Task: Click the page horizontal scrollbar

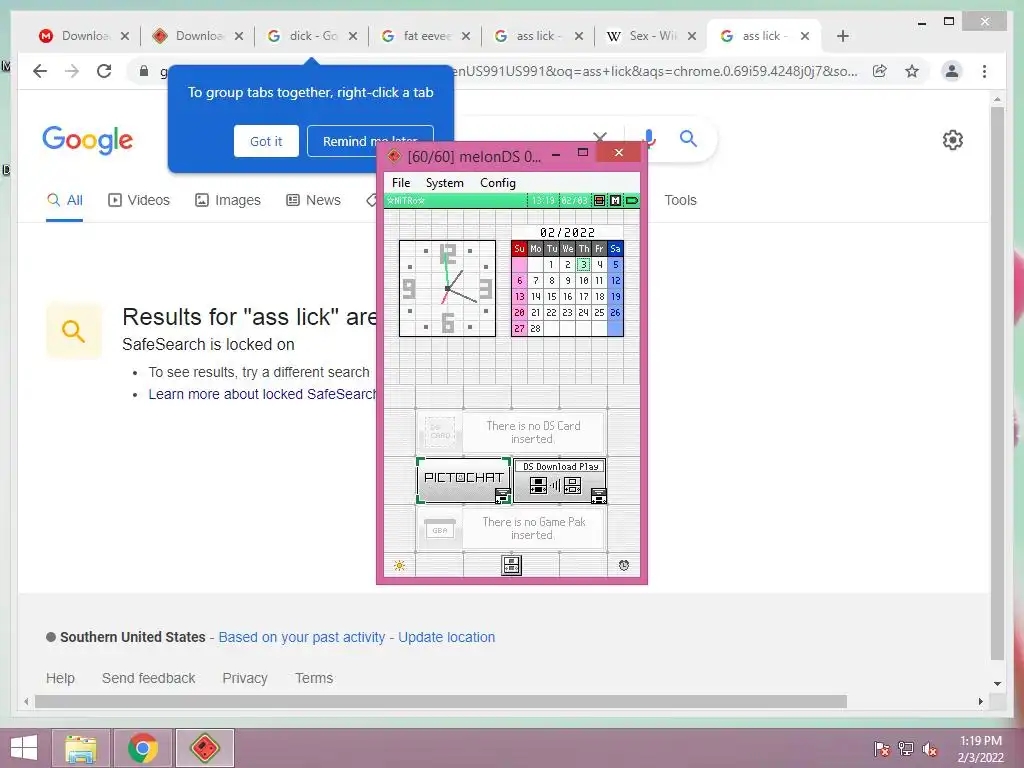Action: 441,701
